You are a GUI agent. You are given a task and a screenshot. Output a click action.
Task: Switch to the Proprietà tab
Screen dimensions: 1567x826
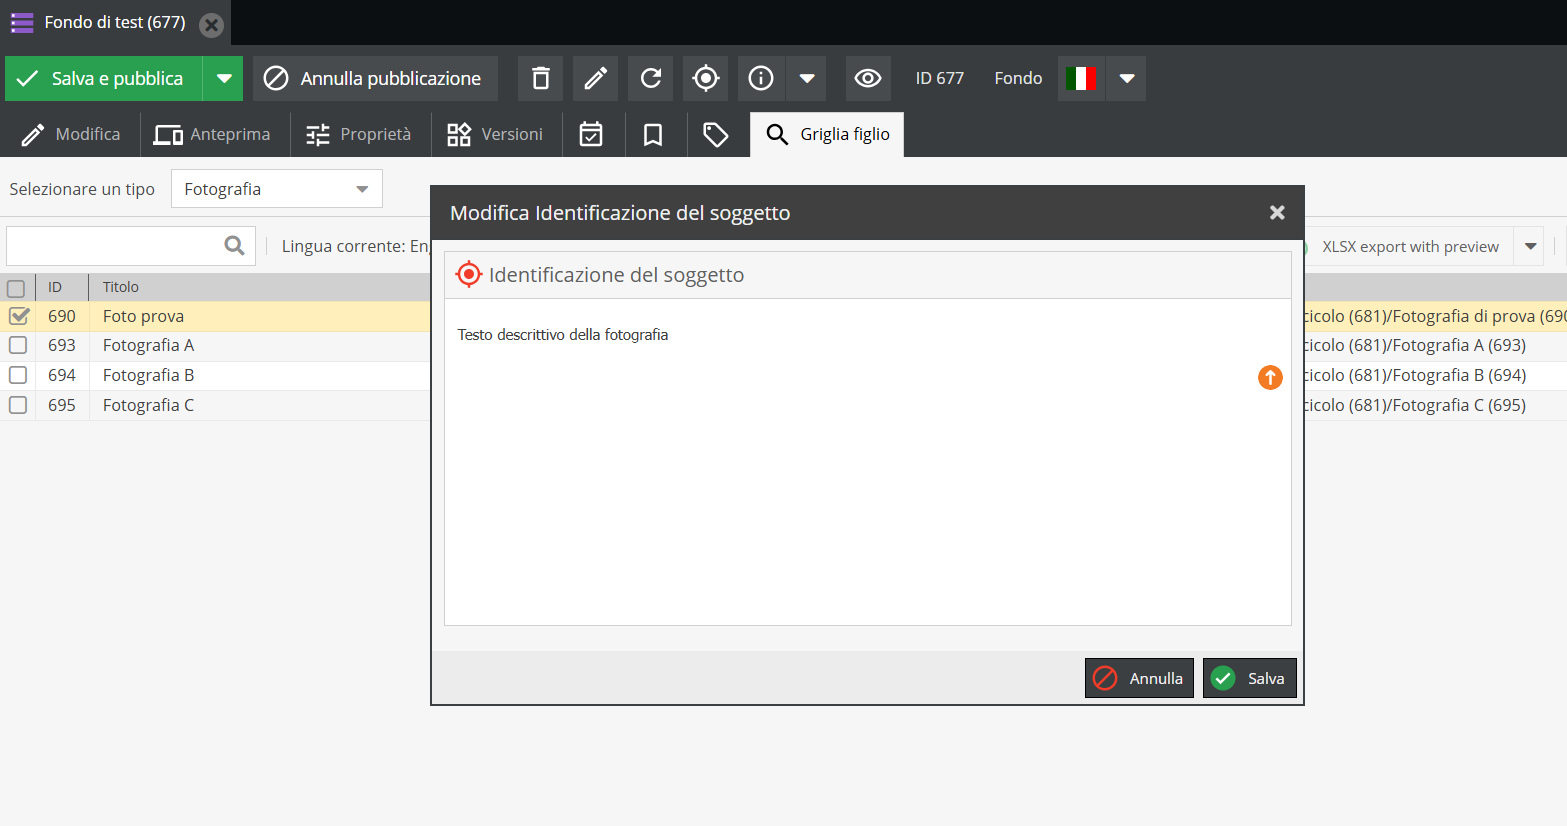359,135
